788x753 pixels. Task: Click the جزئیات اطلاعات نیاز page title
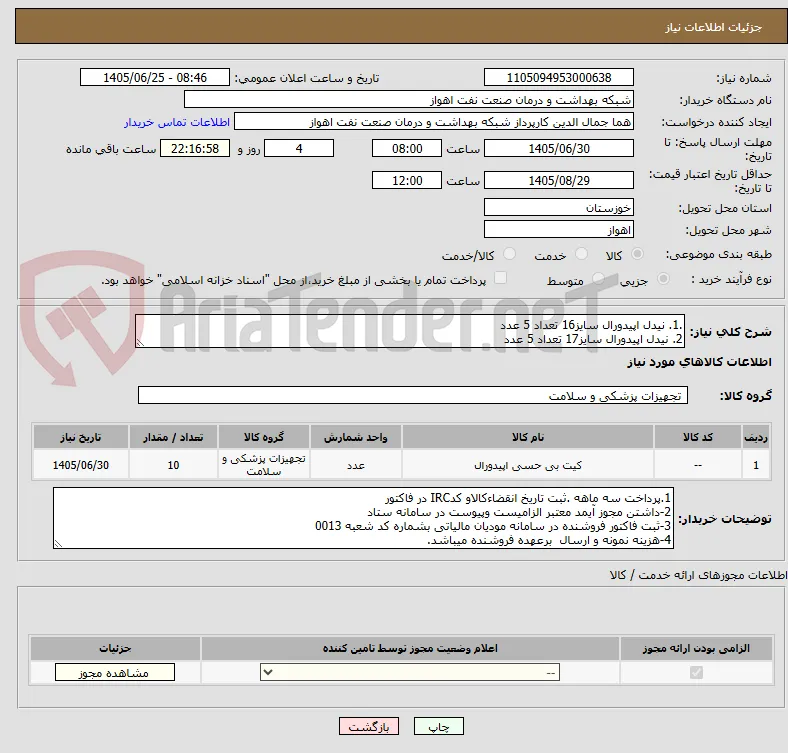(714, 27)
